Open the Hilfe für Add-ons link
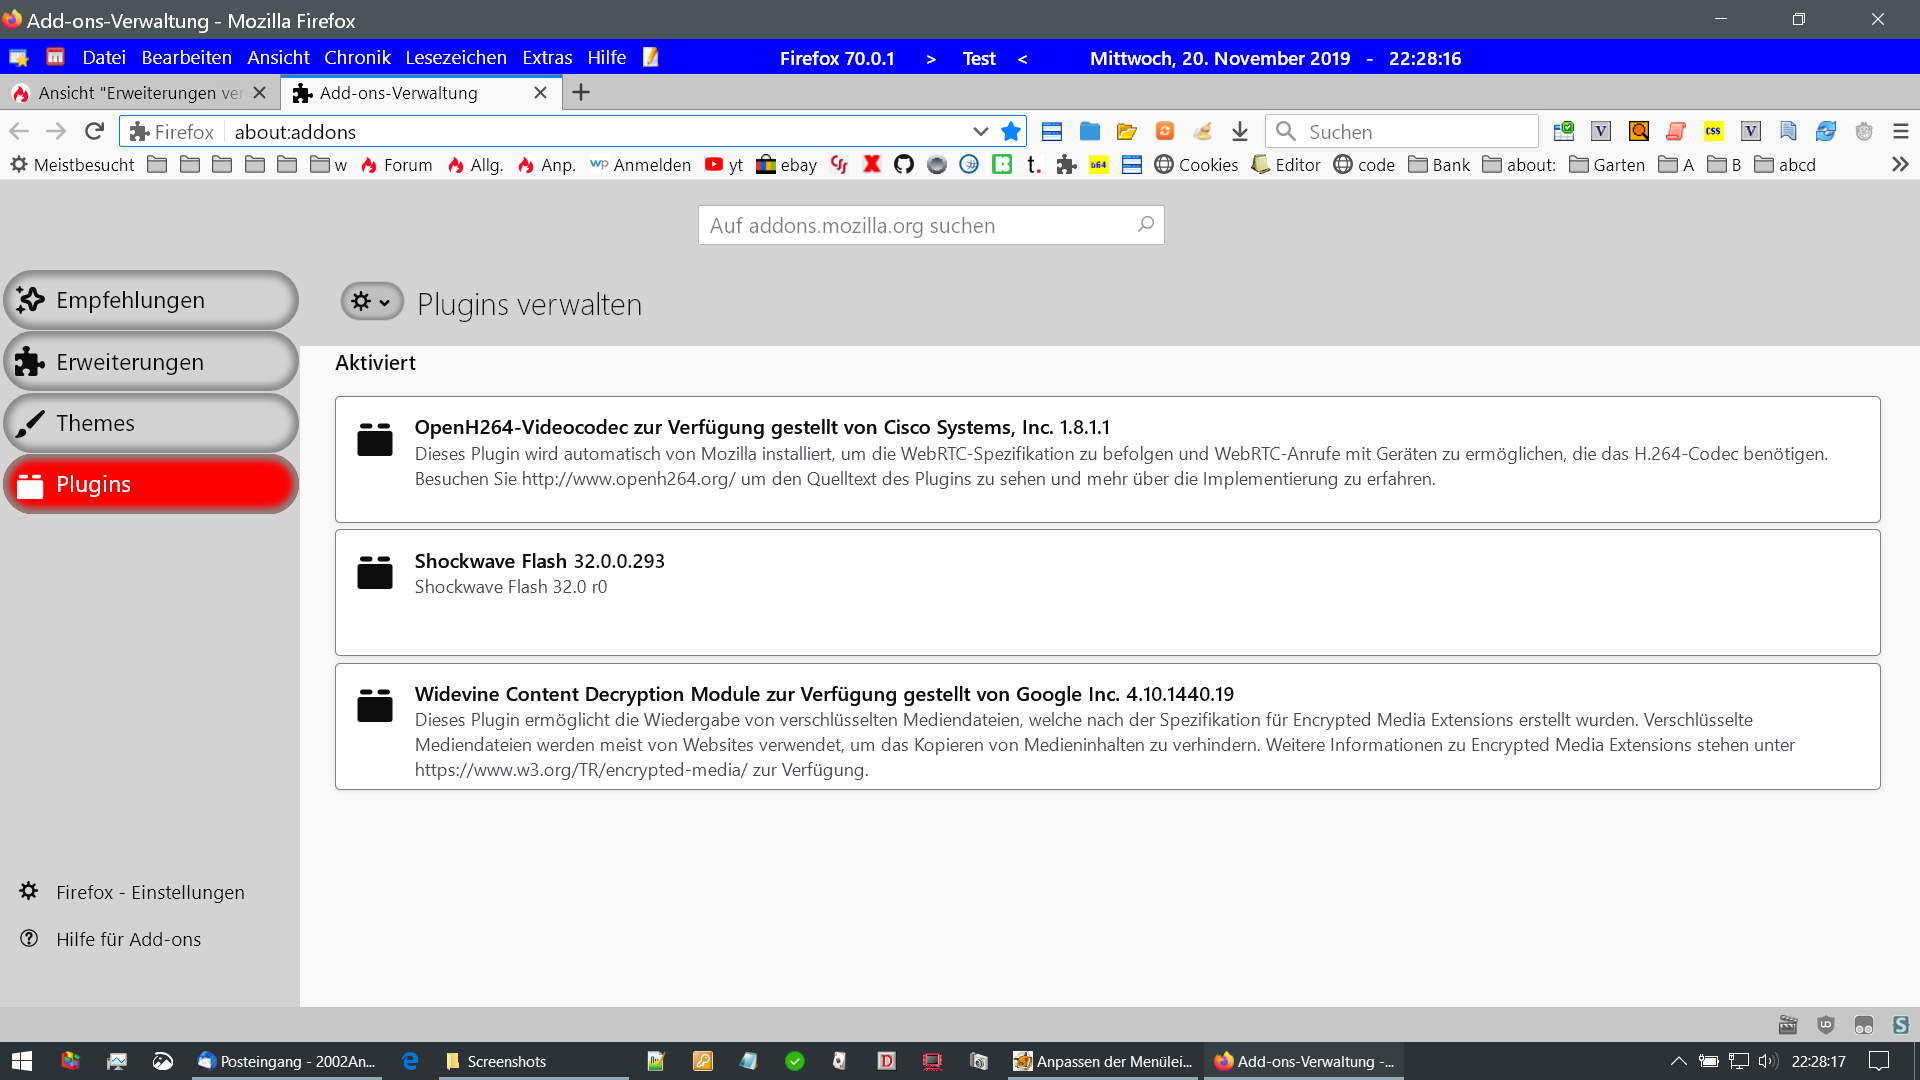The height and width of the screenshot is (1080, 1920). pos(128,939)
